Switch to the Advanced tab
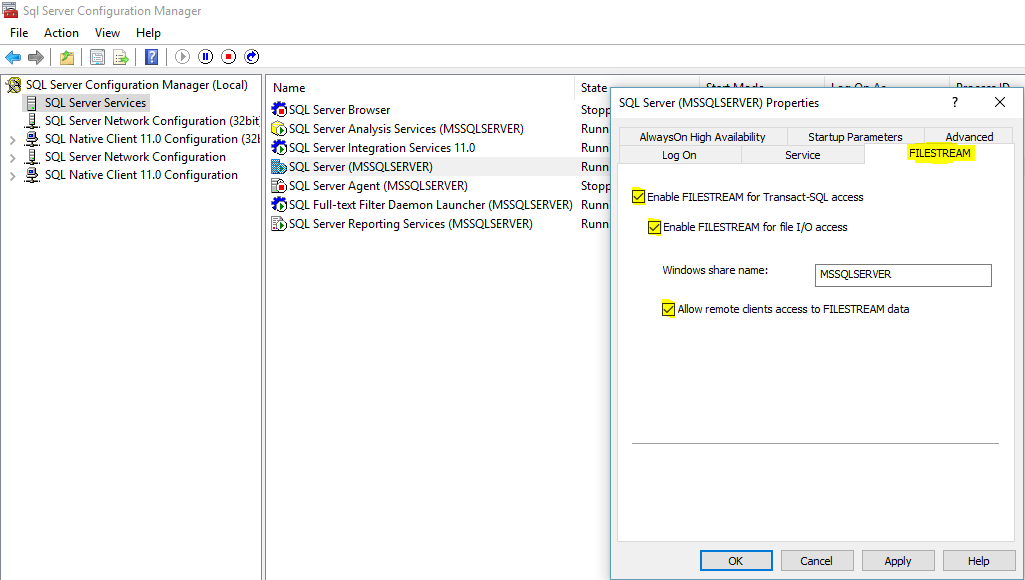Image resolution: width=1025 pixels, height=580 pixels. (x=969, y=137)
